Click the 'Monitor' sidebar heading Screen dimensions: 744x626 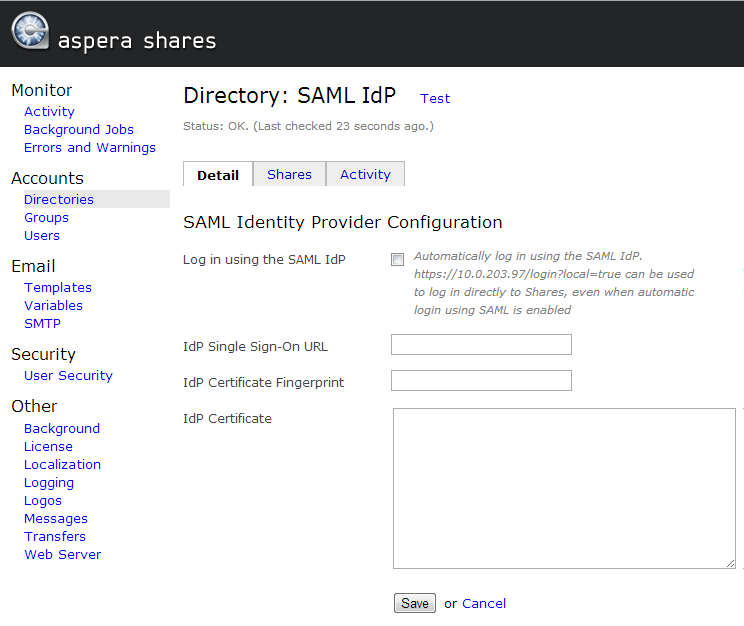42,90
